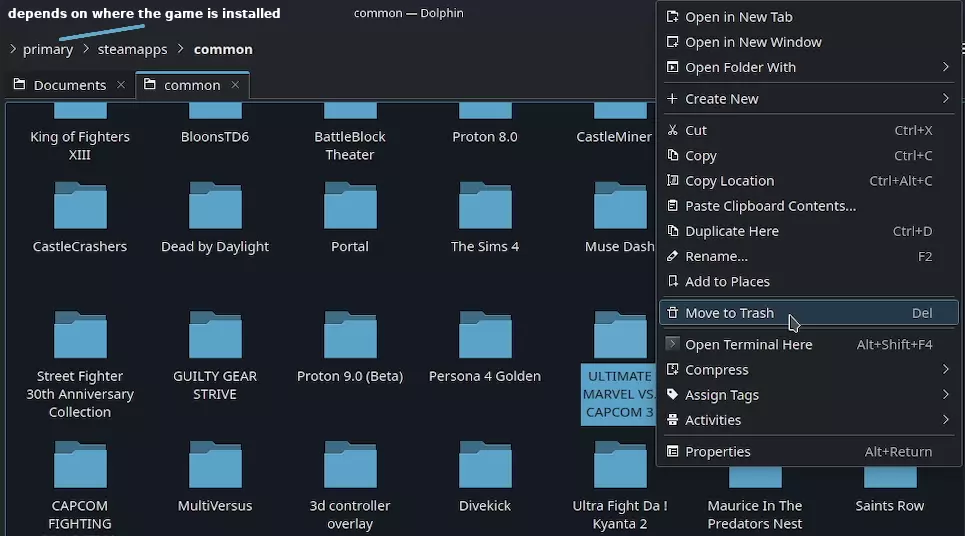
Task: Choose Open in New Tab
Action: tap(809, 17)
